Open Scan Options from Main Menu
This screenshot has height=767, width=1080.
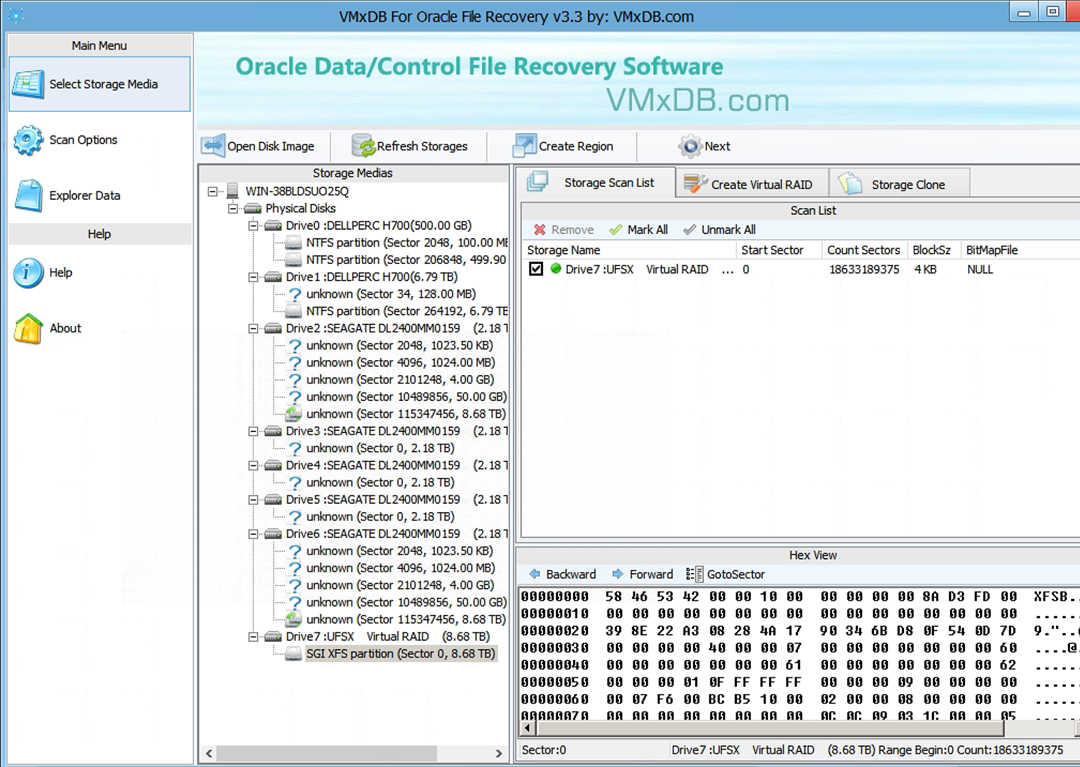(99, 140)
